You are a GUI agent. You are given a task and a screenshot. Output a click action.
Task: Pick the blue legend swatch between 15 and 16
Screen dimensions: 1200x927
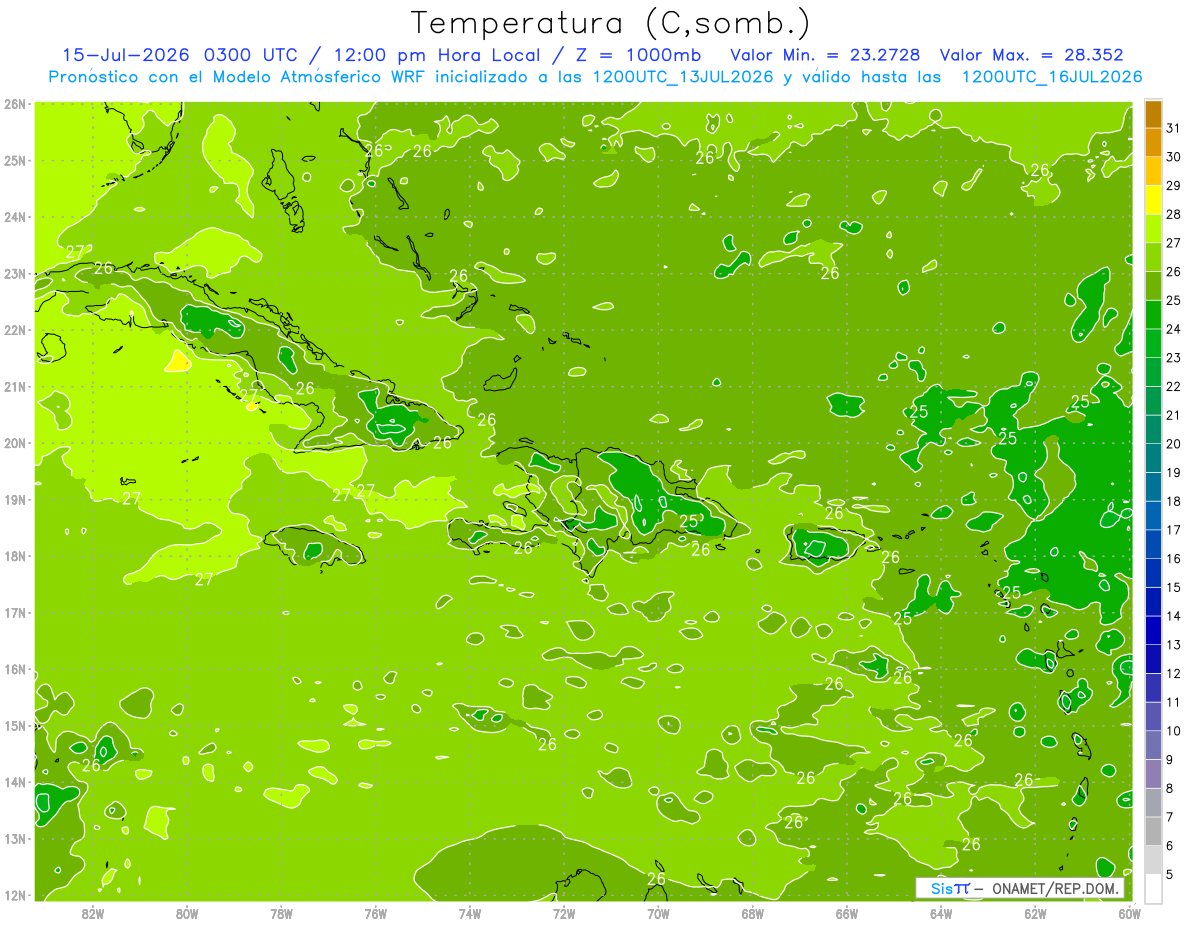1153,573
